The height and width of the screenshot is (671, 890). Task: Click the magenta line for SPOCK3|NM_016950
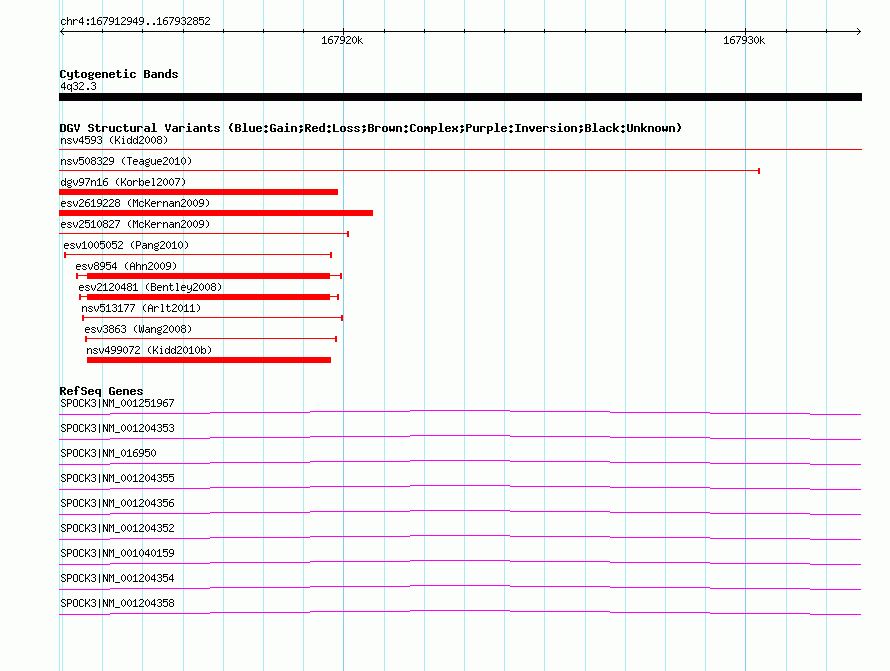pyautogui.click(x=460, y=462)
